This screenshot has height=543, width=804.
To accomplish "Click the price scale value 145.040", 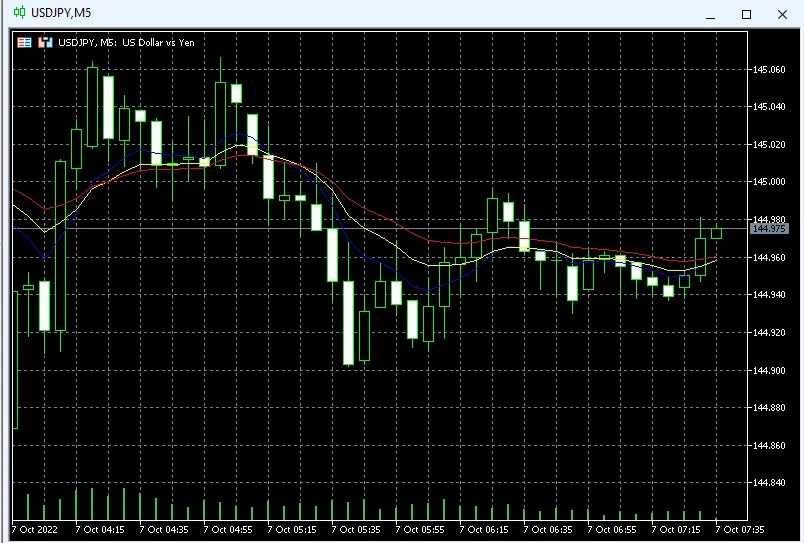I will 769,107.
